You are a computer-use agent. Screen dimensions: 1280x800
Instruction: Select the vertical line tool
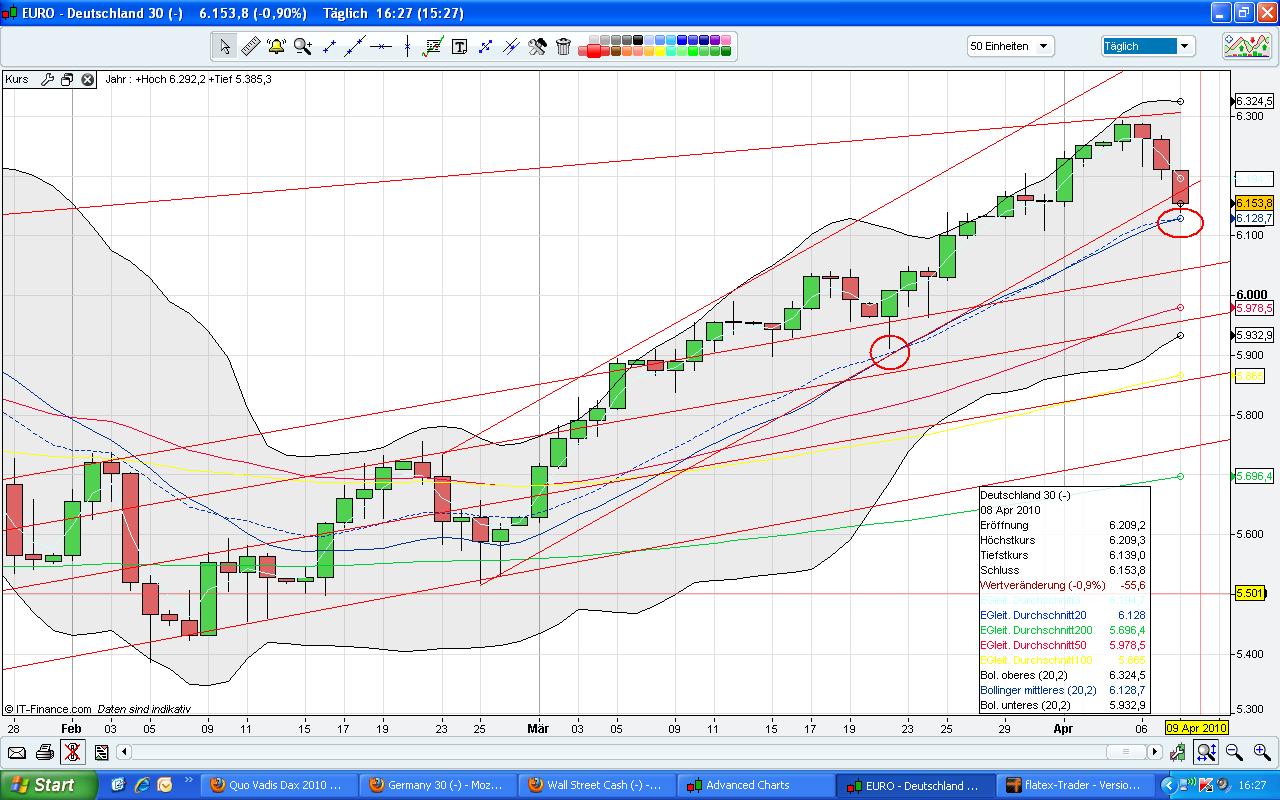click(407, 46)
